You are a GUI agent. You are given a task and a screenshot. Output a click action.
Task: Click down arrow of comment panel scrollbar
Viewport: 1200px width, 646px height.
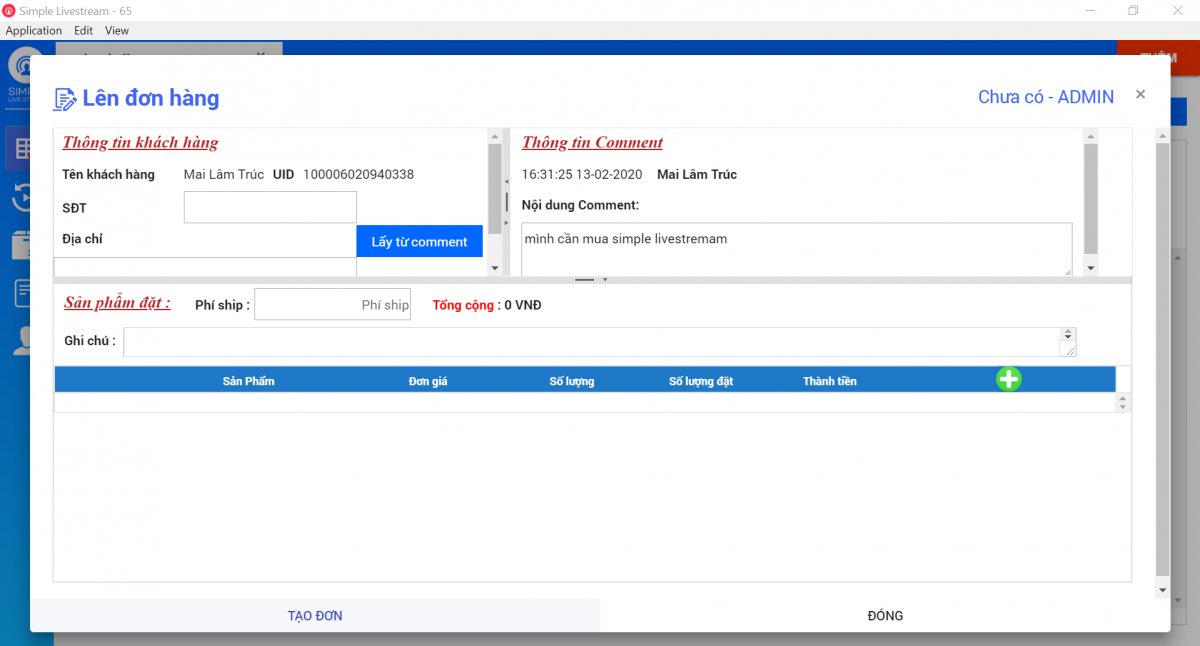point(1091,268)
